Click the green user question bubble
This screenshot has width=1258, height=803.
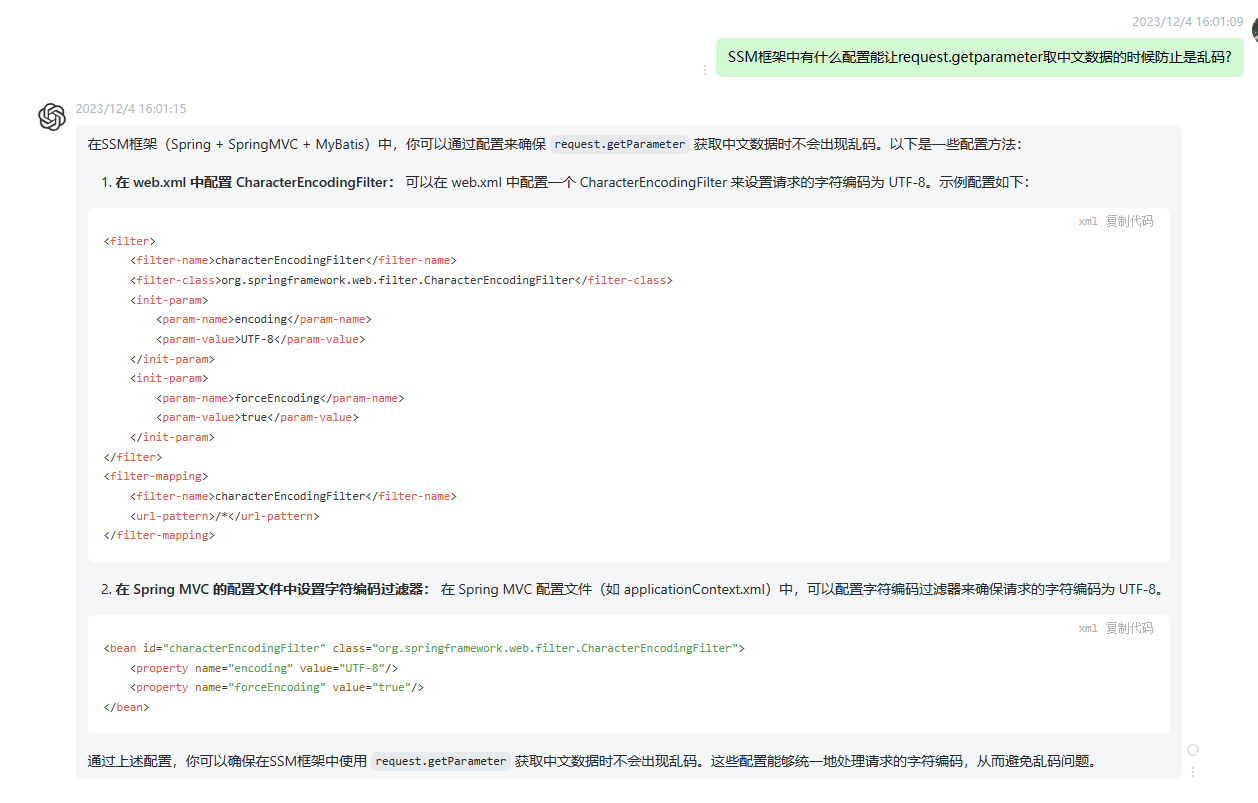tap(979, 57)
